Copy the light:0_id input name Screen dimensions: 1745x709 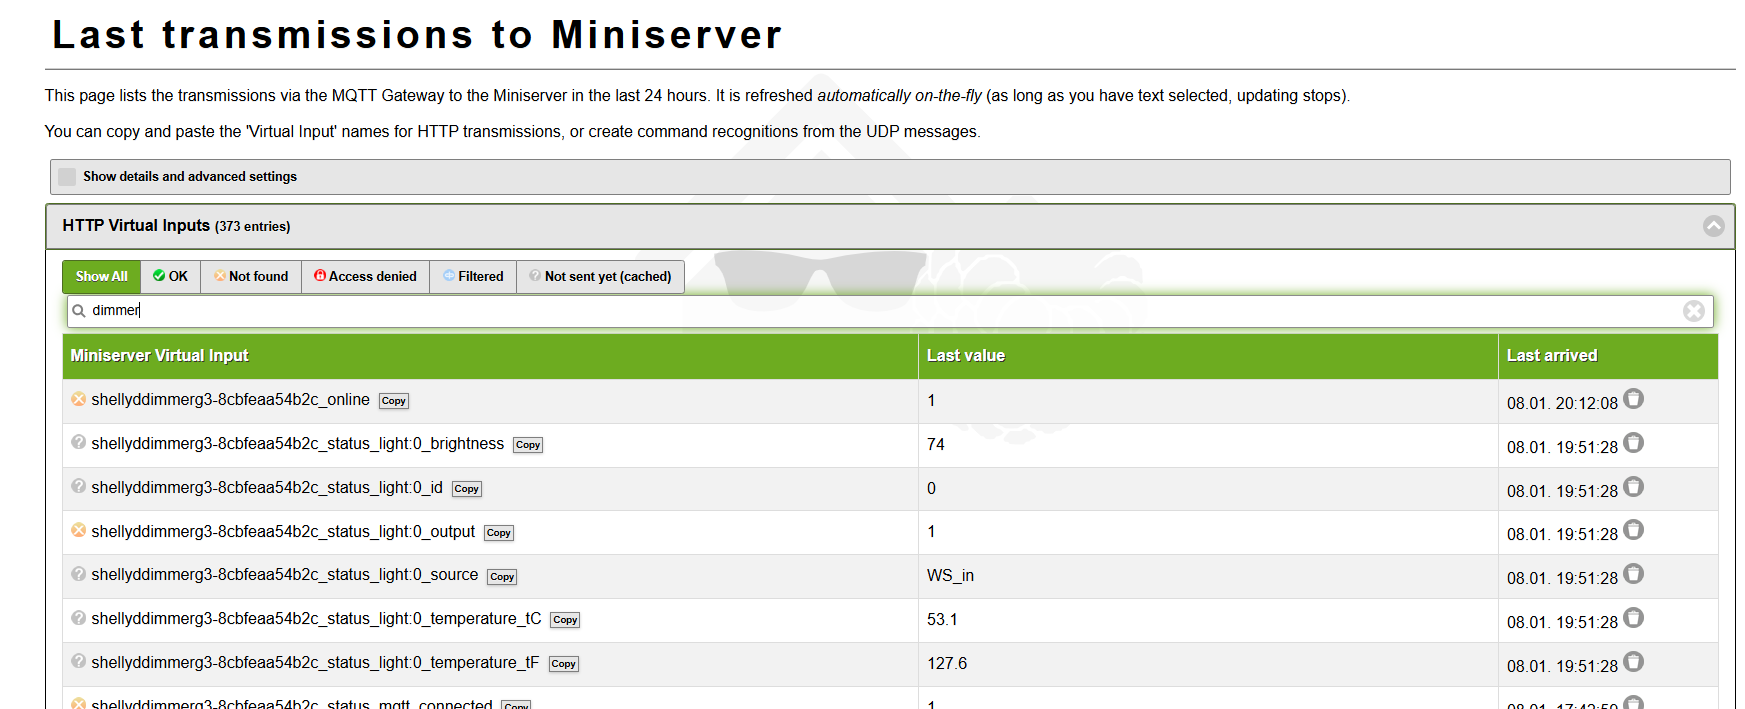pos(467,489)
